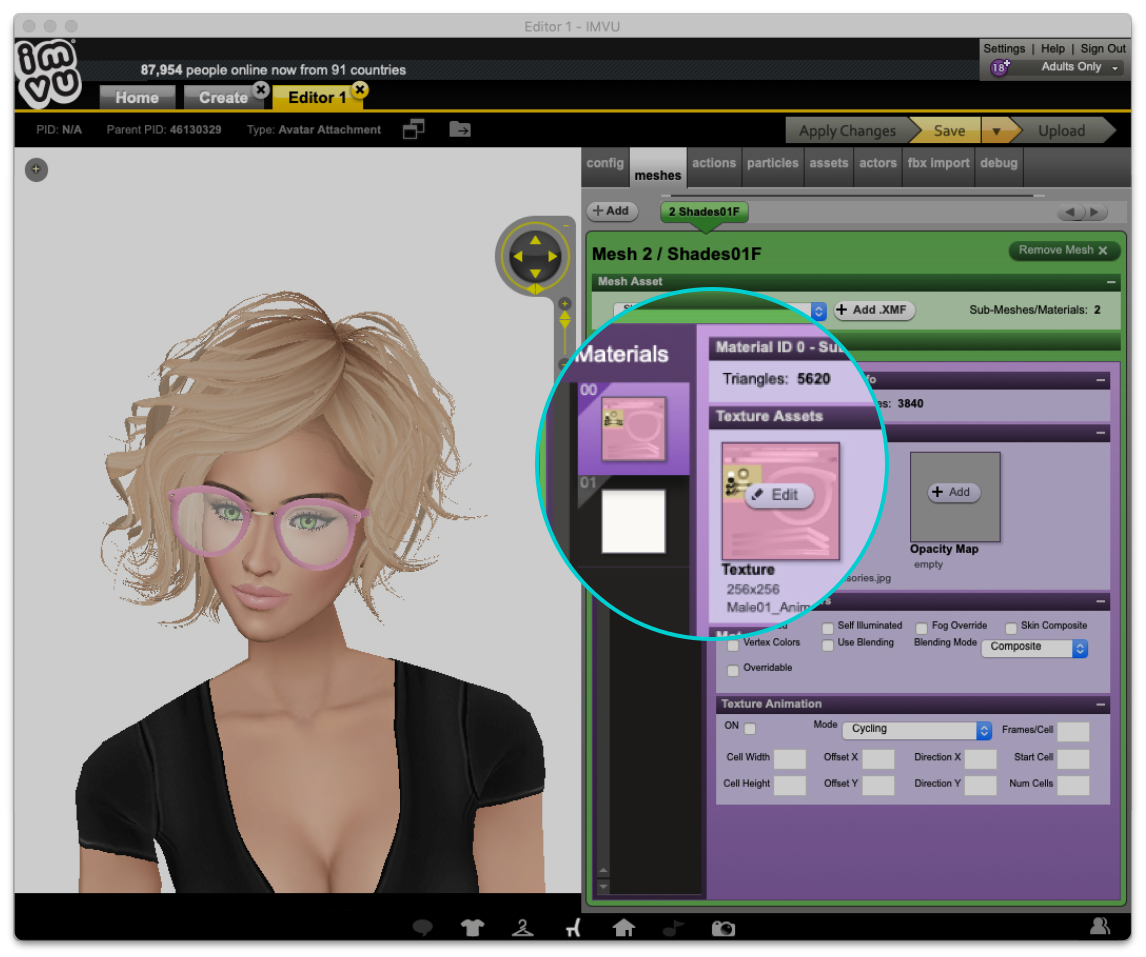The height and width of the screenshot is (957, 1146).
Task: Click the overlapping-windows icon next to Avatar Attachment
Action: click(x=414, y=129)
